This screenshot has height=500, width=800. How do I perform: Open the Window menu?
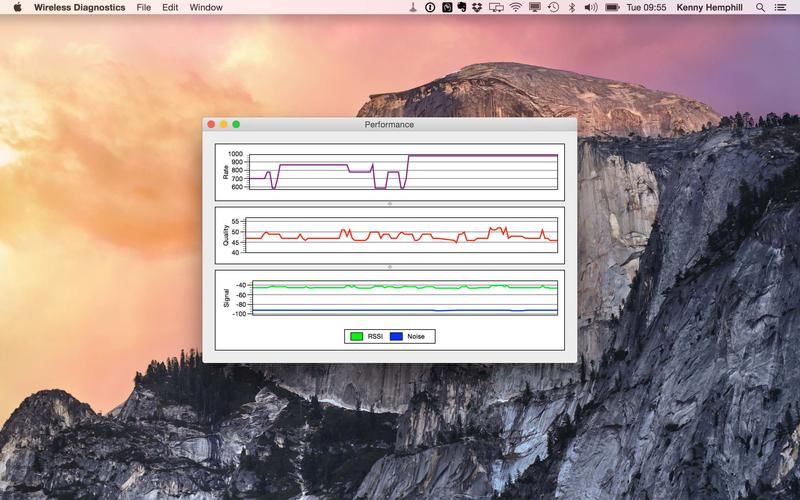pyautogui.click(x=206, y=7)
